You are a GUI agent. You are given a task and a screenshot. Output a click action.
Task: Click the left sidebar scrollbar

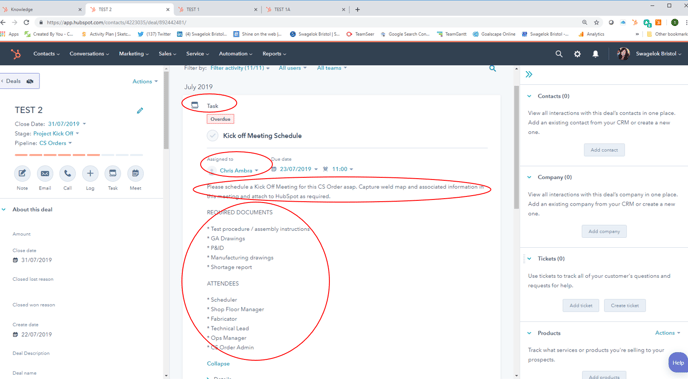(166, 110)
